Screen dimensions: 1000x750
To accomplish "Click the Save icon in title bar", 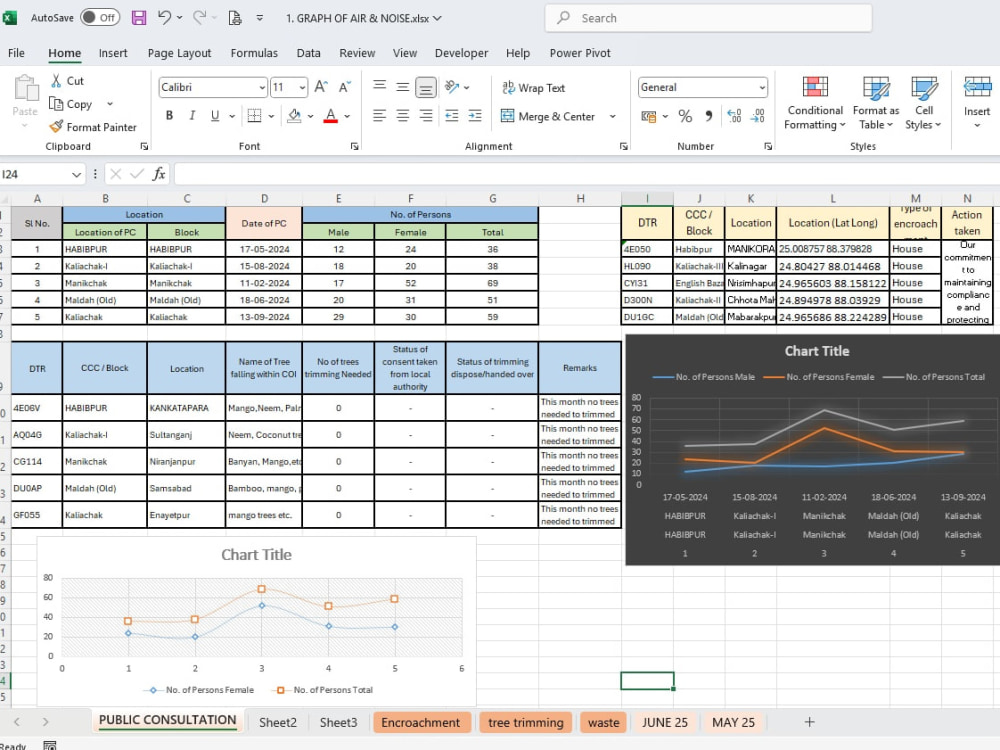I will click(x=139, y=18).
